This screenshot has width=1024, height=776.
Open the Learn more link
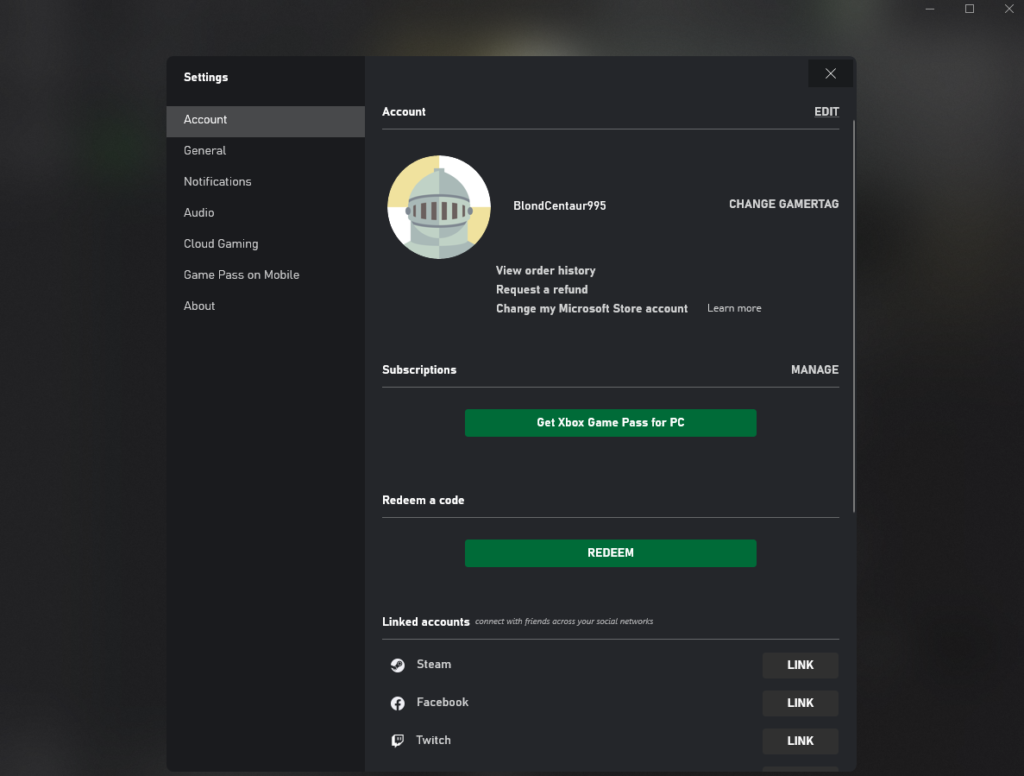(734, 308)
